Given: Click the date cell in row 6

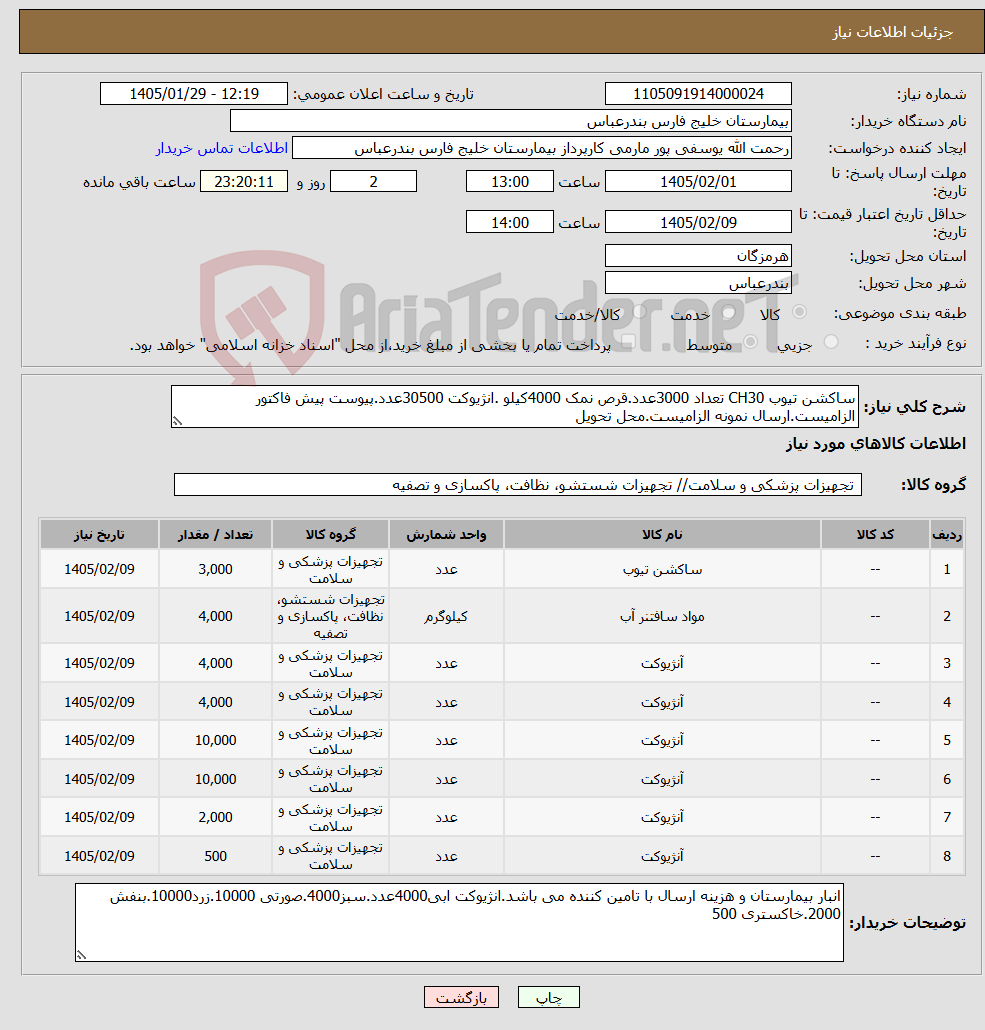Looking at the screenshot, I should tap(99, 779).
